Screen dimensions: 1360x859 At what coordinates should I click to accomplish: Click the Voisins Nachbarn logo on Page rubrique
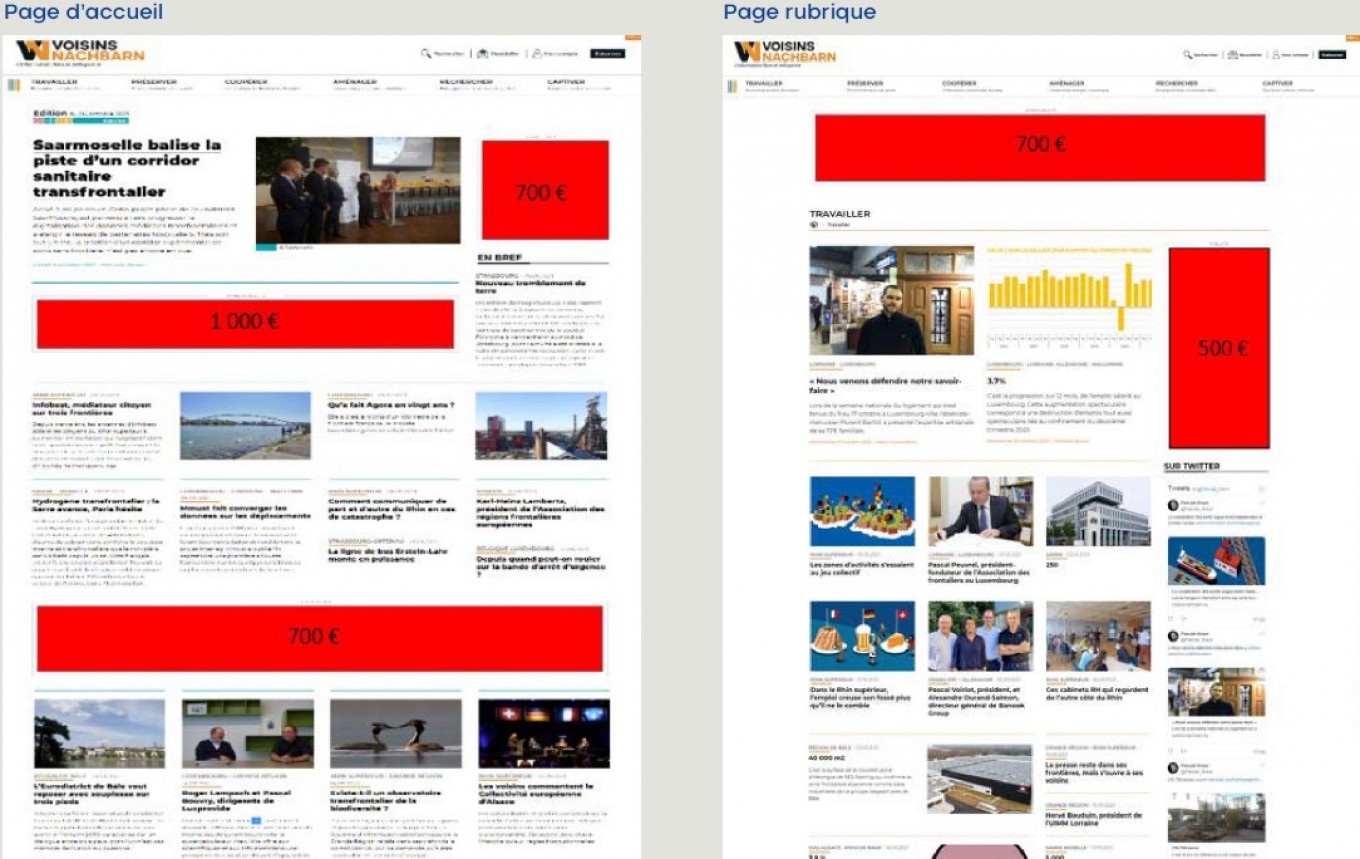click(785, 52)
